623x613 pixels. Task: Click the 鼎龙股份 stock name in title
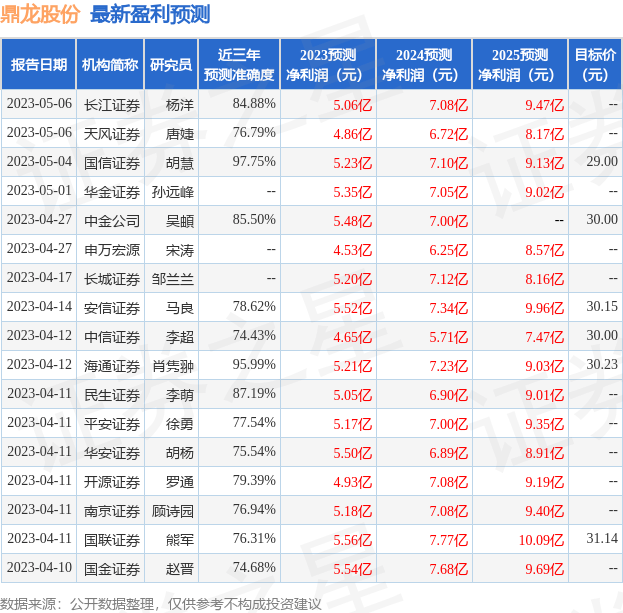pyautogui.click(x=41, y=14)
